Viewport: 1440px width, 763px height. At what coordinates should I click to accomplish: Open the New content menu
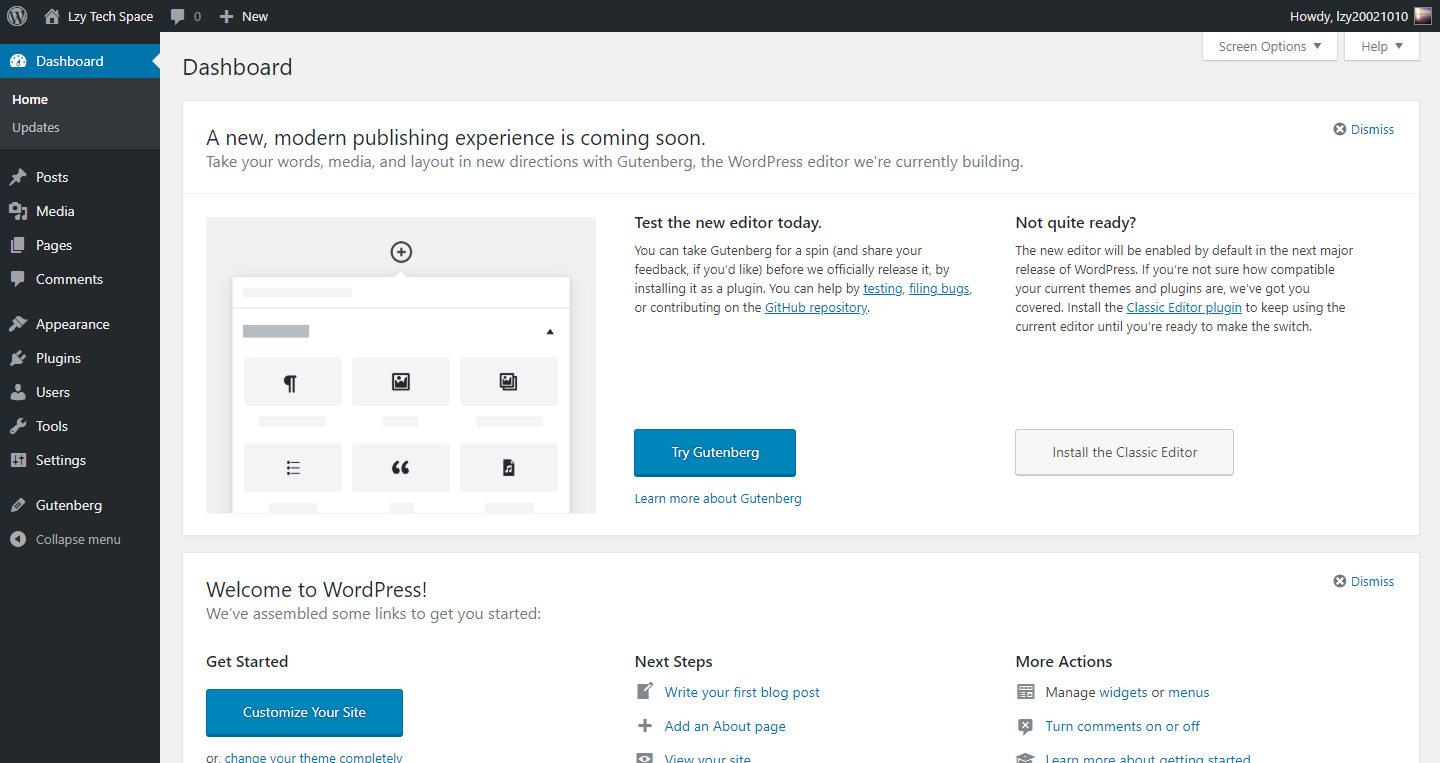(x=244, y=16)
